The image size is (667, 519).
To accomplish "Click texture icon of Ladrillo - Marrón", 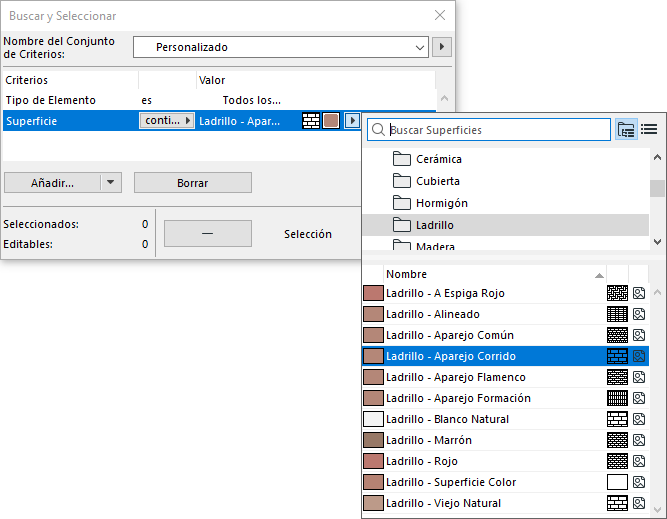I will pyautogui.click(x=639, y=440).
